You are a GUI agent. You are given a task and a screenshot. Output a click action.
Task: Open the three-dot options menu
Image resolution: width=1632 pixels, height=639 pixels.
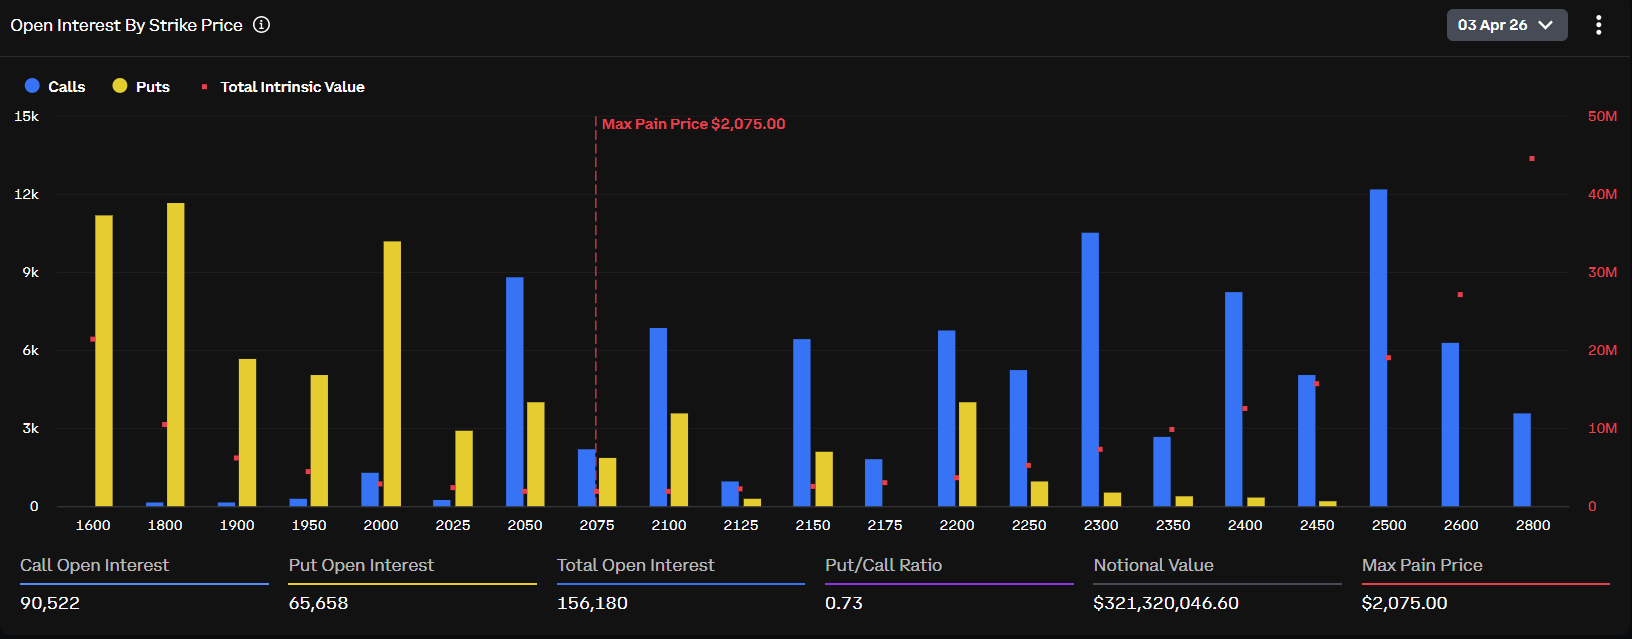(1598, 25)
